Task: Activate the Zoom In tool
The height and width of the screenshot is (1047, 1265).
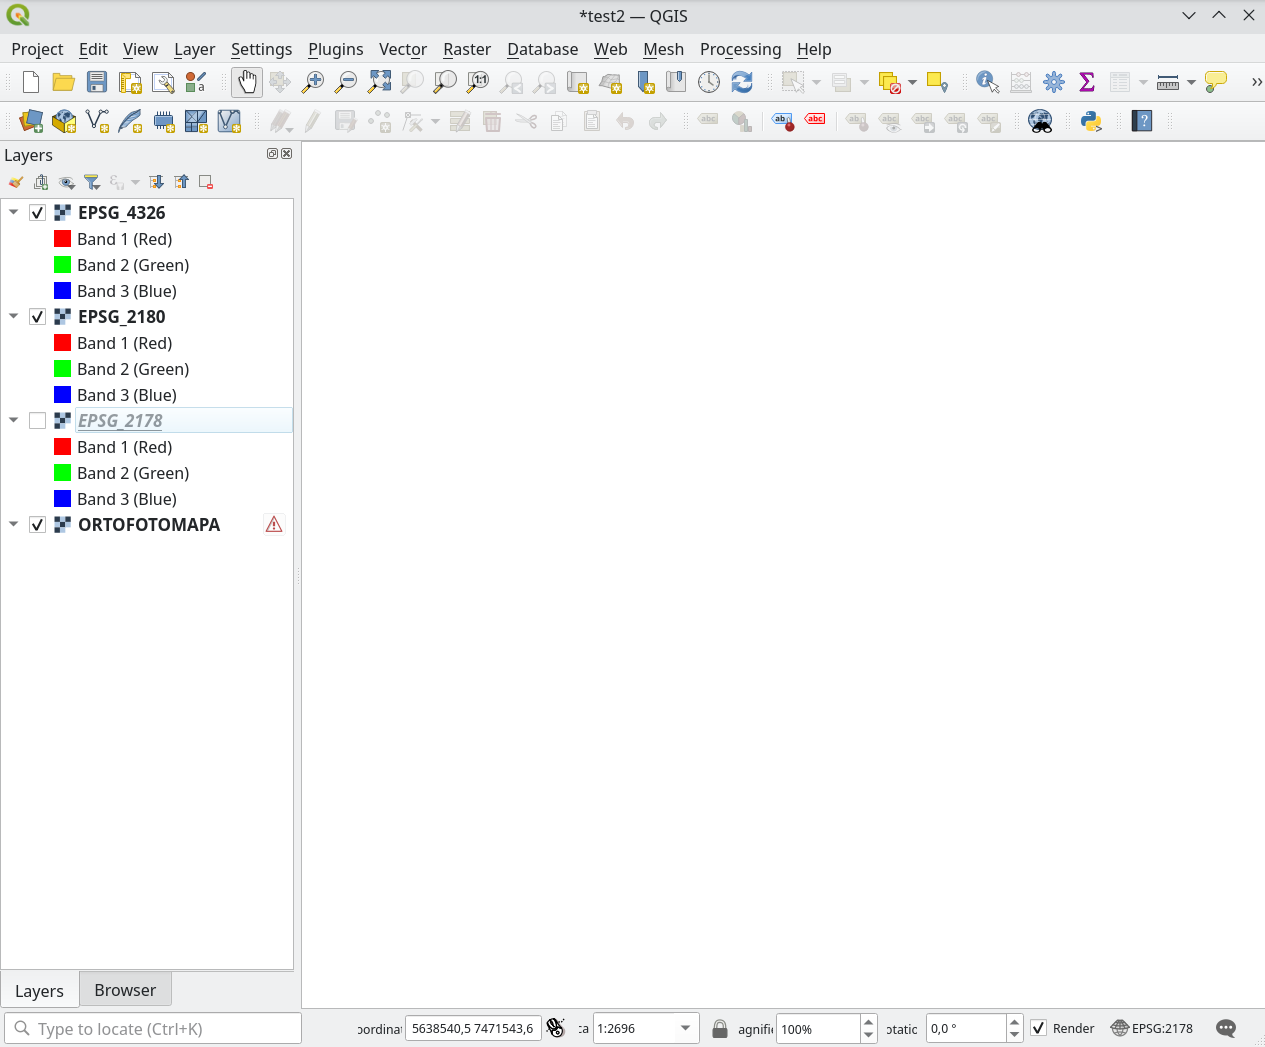Action: click(x=313, y=82)
